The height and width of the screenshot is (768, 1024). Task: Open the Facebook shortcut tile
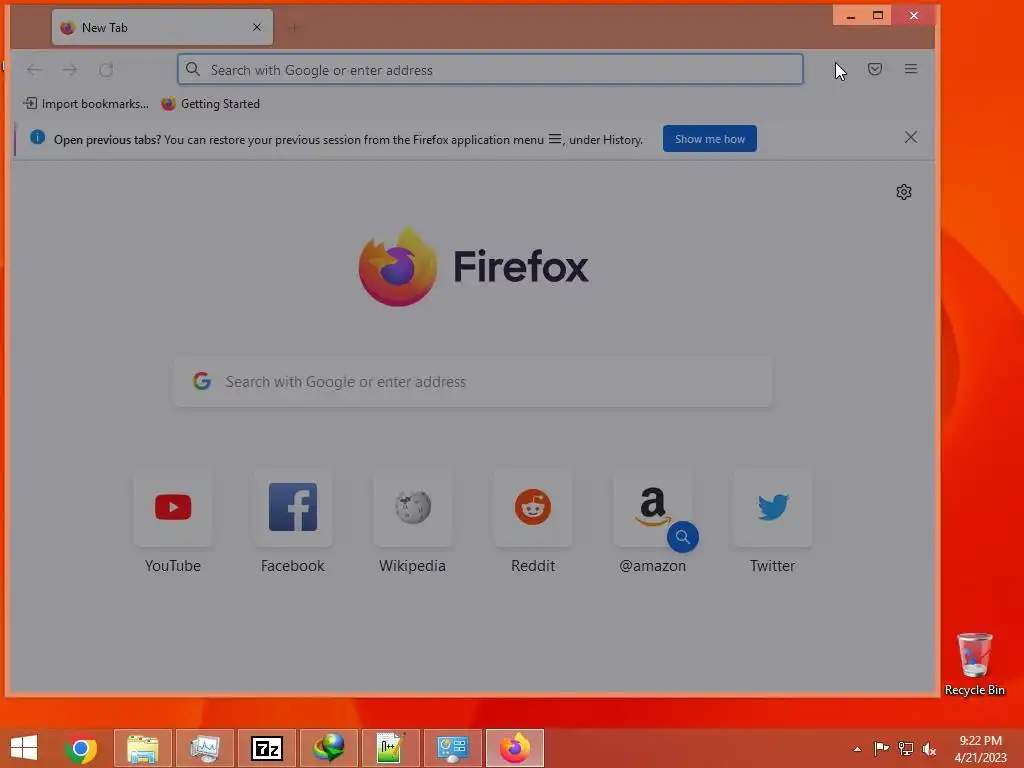tap(293, 507)
